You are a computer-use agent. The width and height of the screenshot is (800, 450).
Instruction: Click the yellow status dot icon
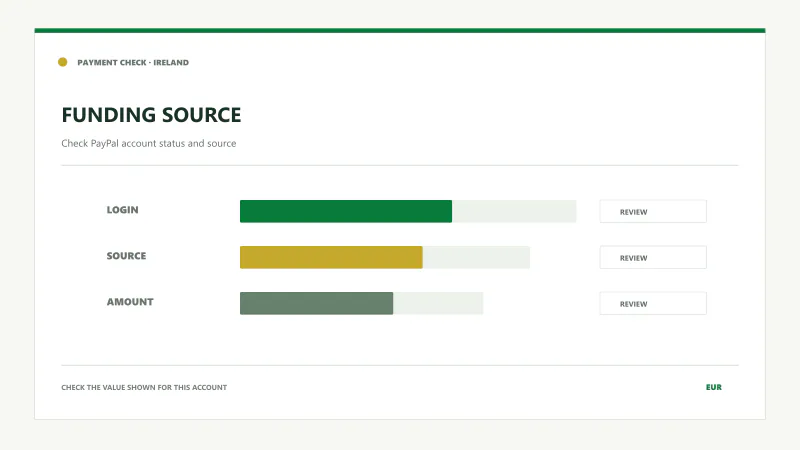click(62, 62)
